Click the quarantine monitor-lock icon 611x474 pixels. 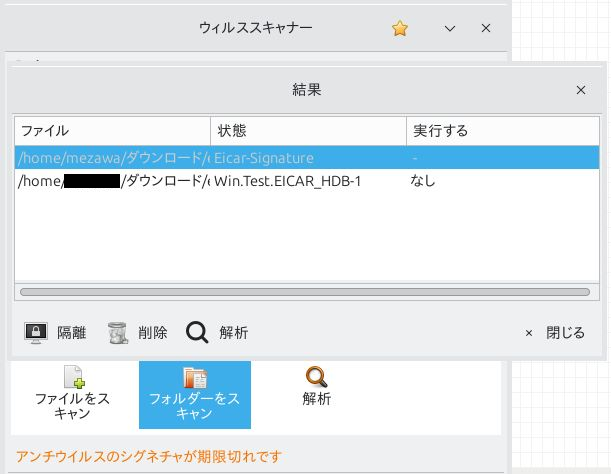36,333
